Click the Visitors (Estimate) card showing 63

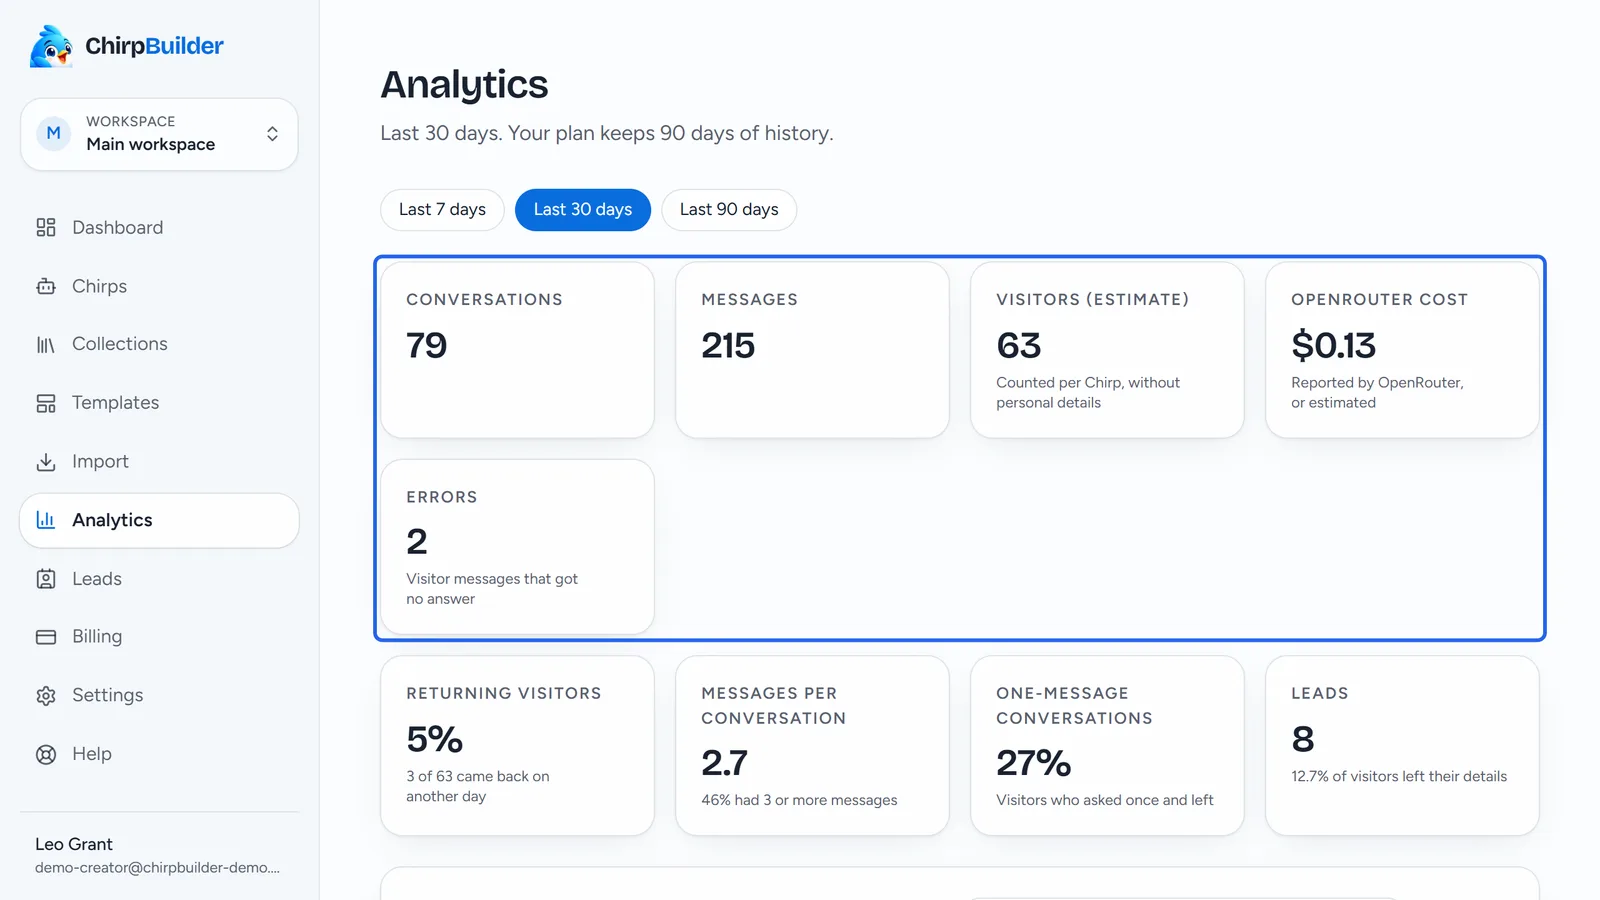(x=1107, y=350)
